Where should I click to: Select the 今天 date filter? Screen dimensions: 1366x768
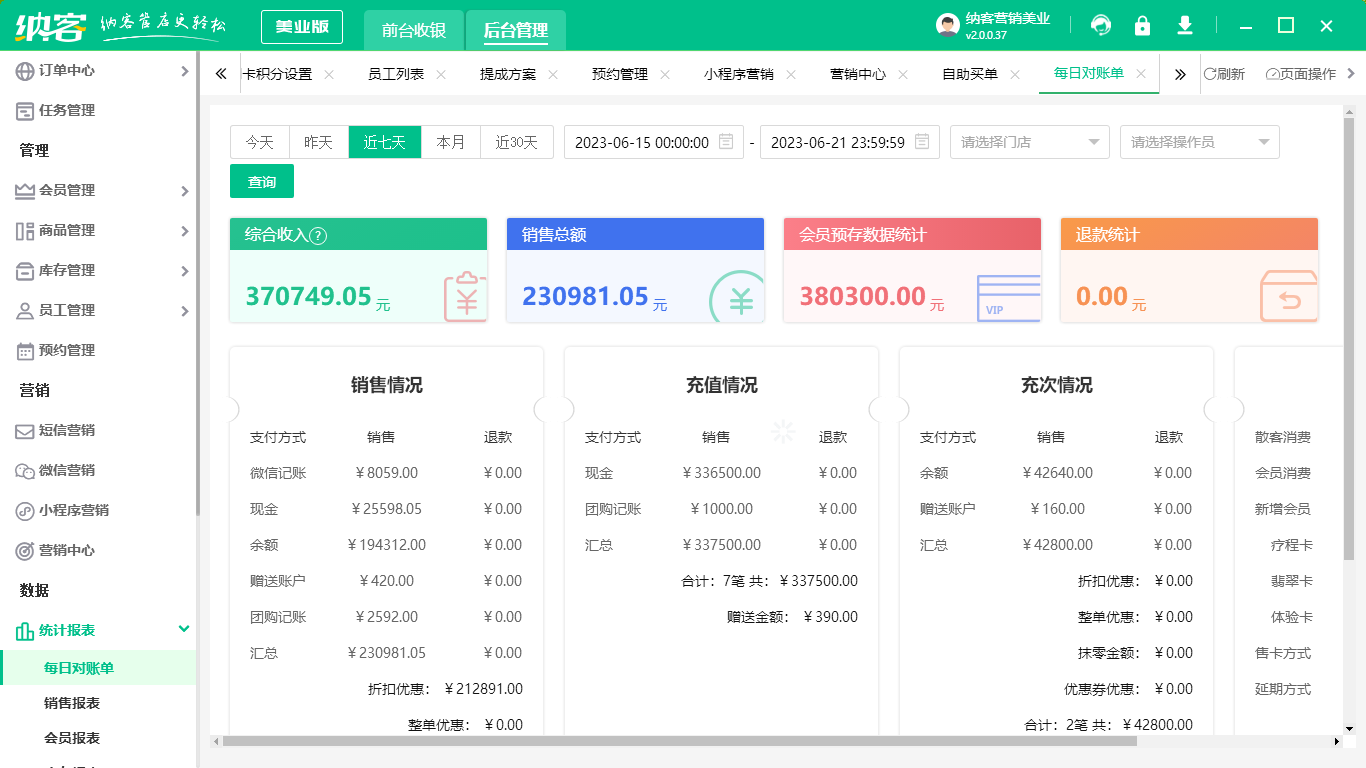[x=259, y=142]
